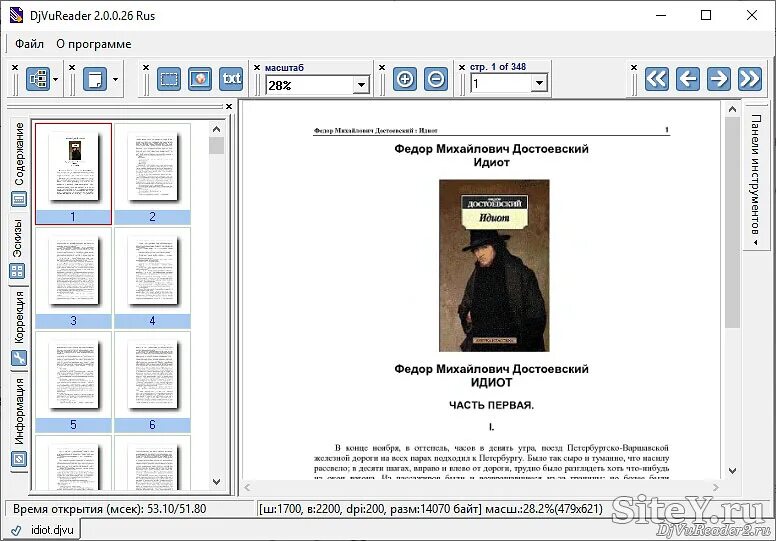Click the ш:1700 page size status text
The width and height of the screenshot is (776, 541).
[x=431, y=509]
